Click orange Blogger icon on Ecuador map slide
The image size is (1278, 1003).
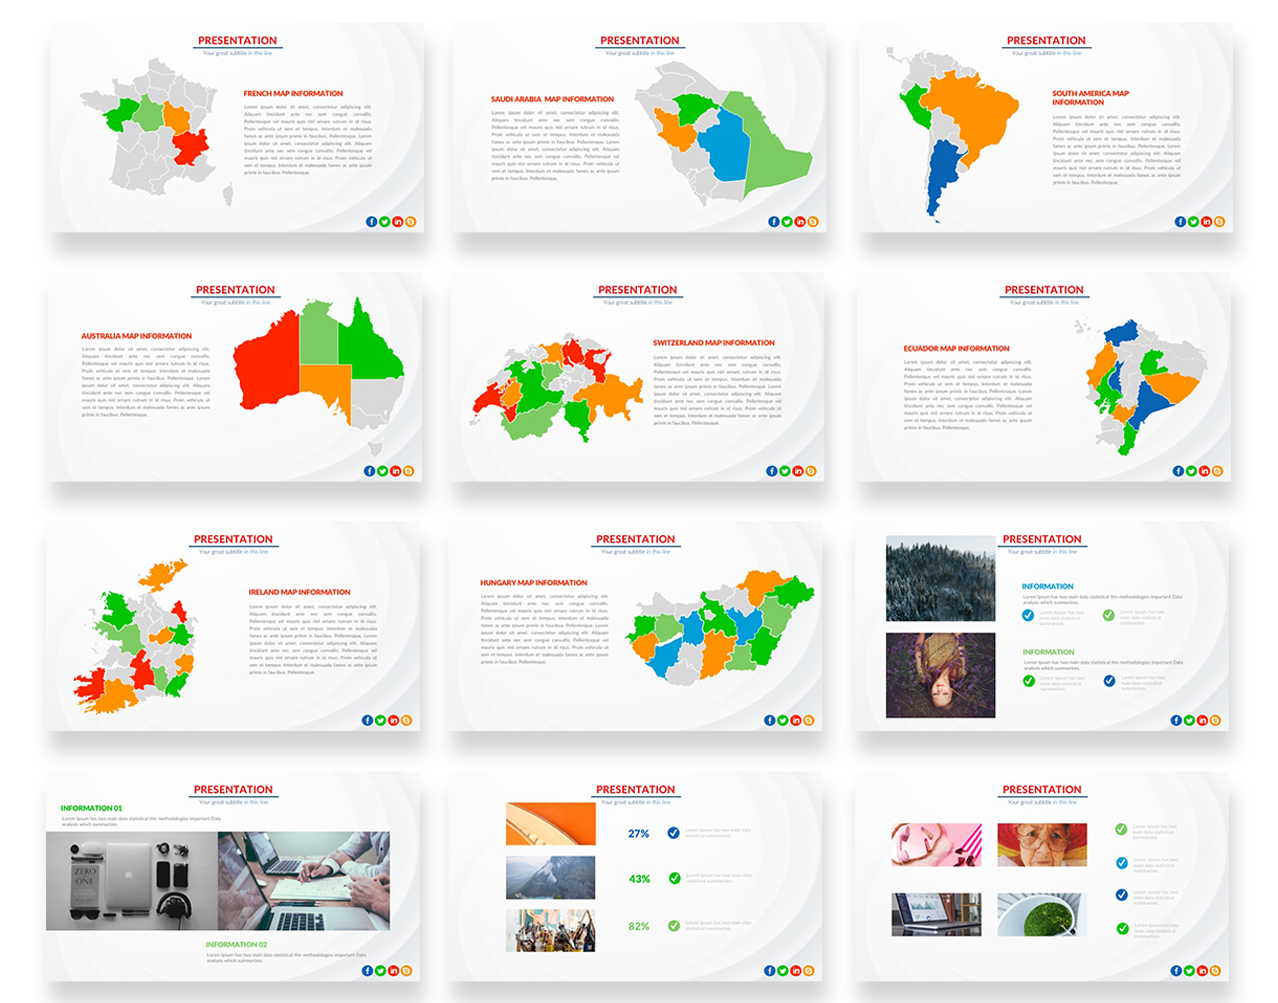pos(1217,471)
